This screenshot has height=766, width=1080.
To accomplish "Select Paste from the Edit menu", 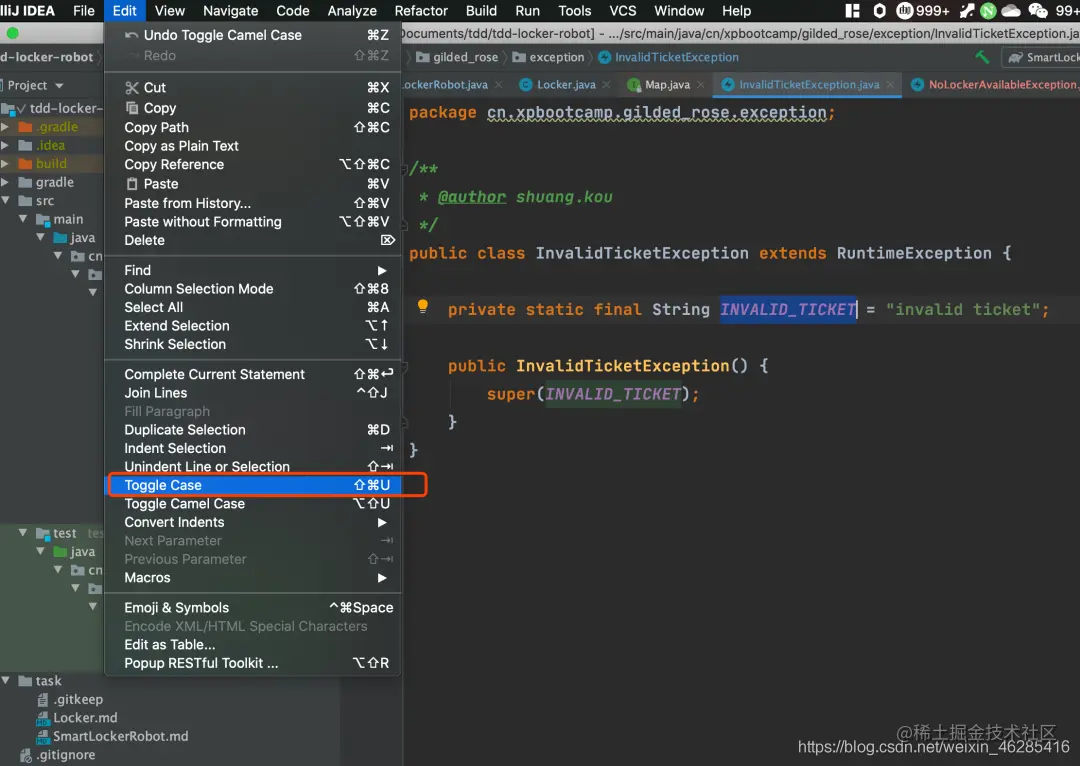I will pyautogui.click(x=252, y=184).
